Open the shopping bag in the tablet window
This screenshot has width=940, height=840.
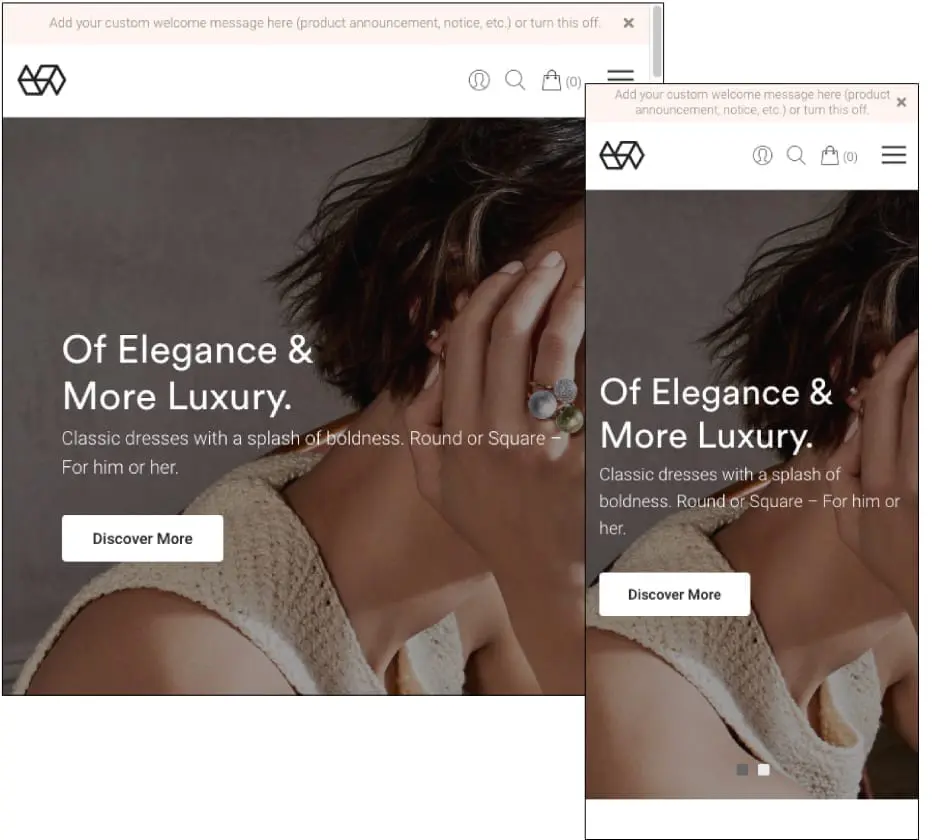click(551, 80)
